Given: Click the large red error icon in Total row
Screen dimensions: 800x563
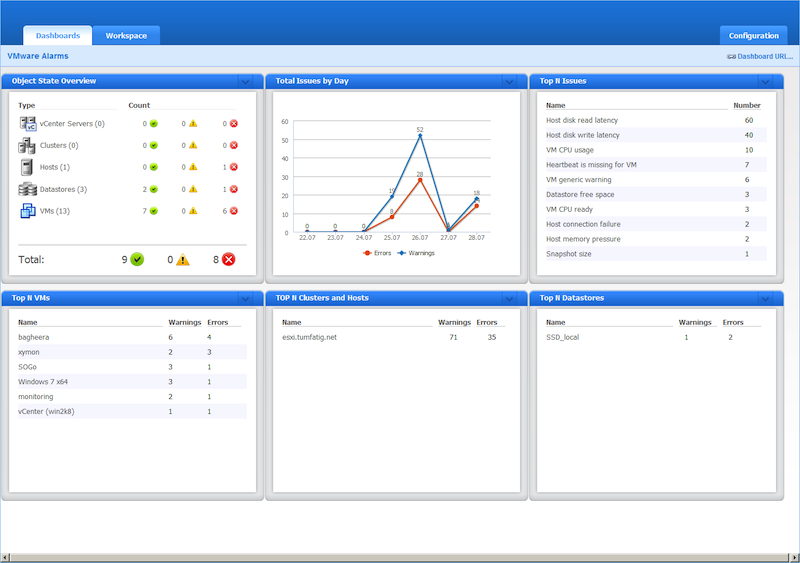Looking at the screenshot, I should coord(229,259).
